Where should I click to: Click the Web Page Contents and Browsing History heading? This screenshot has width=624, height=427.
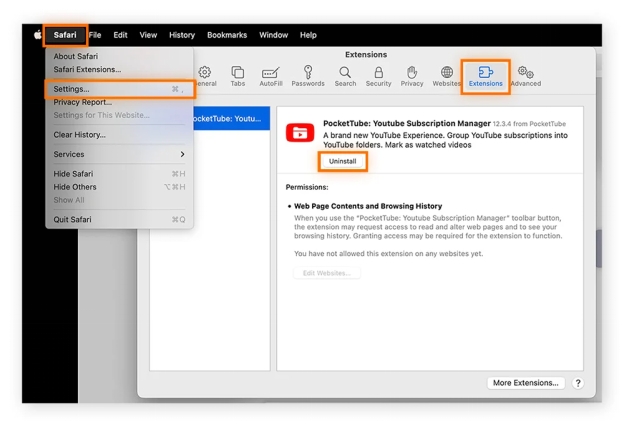pyautogui.click(x=368, y=206)
